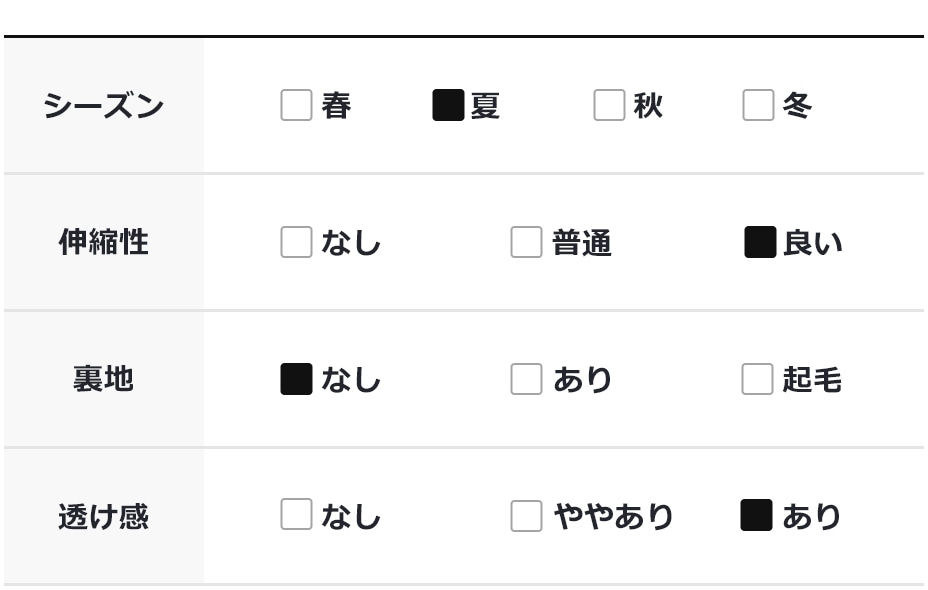Check the 裏地 あり checkbox
The height and width of the screenshot is (590, 928).
point(526,379)
